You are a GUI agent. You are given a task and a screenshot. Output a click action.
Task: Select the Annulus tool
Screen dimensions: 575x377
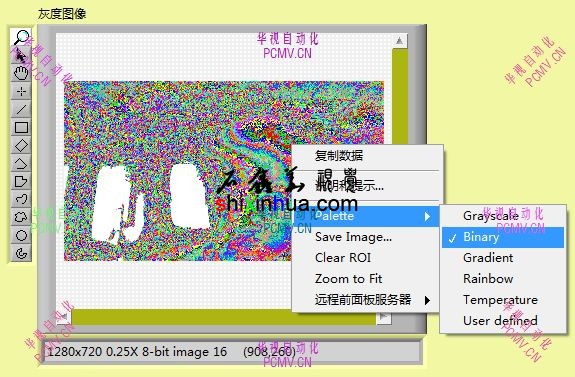tap(21, 253)
